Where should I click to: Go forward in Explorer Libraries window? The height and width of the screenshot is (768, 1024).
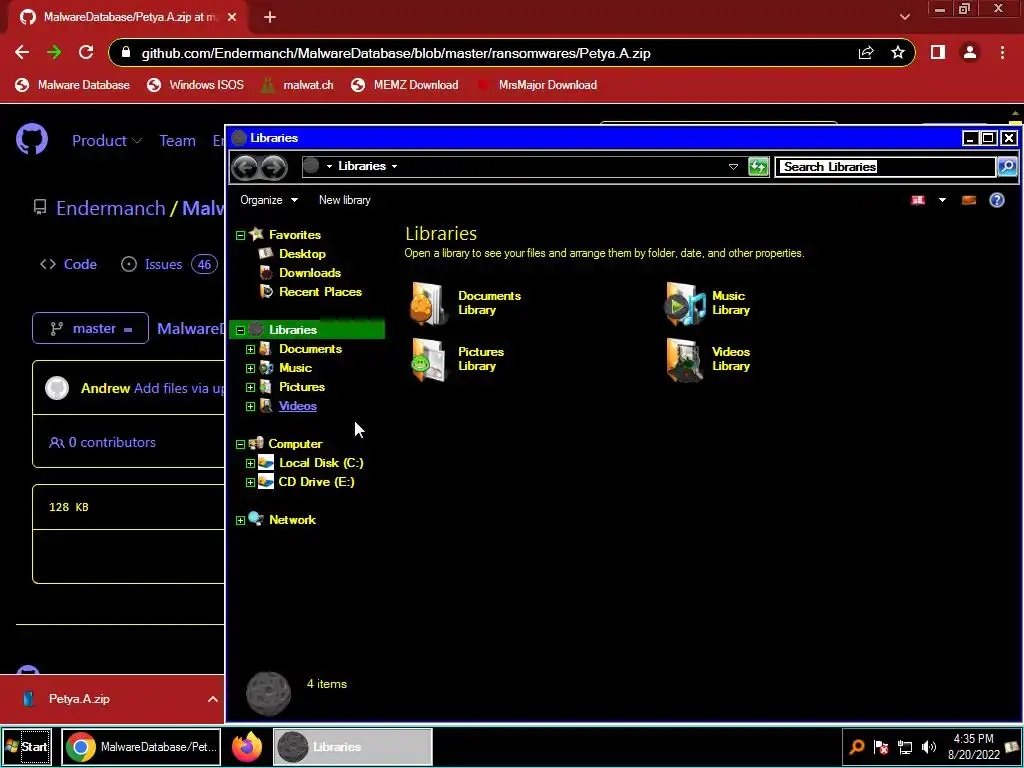click(x=274, y=167)
